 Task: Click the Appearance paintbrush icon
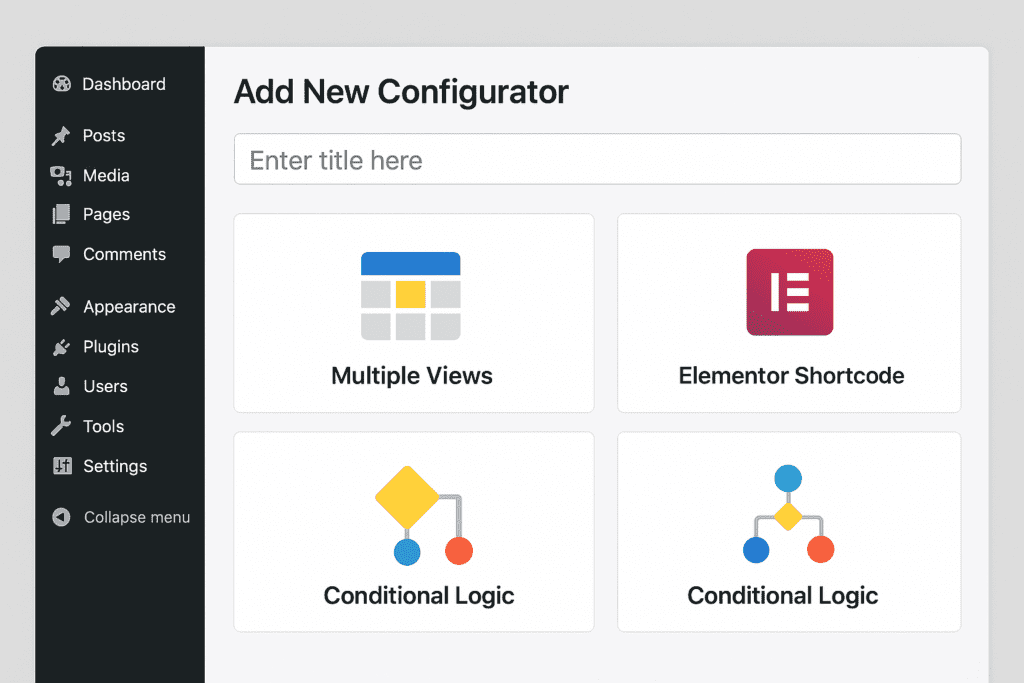62,307
